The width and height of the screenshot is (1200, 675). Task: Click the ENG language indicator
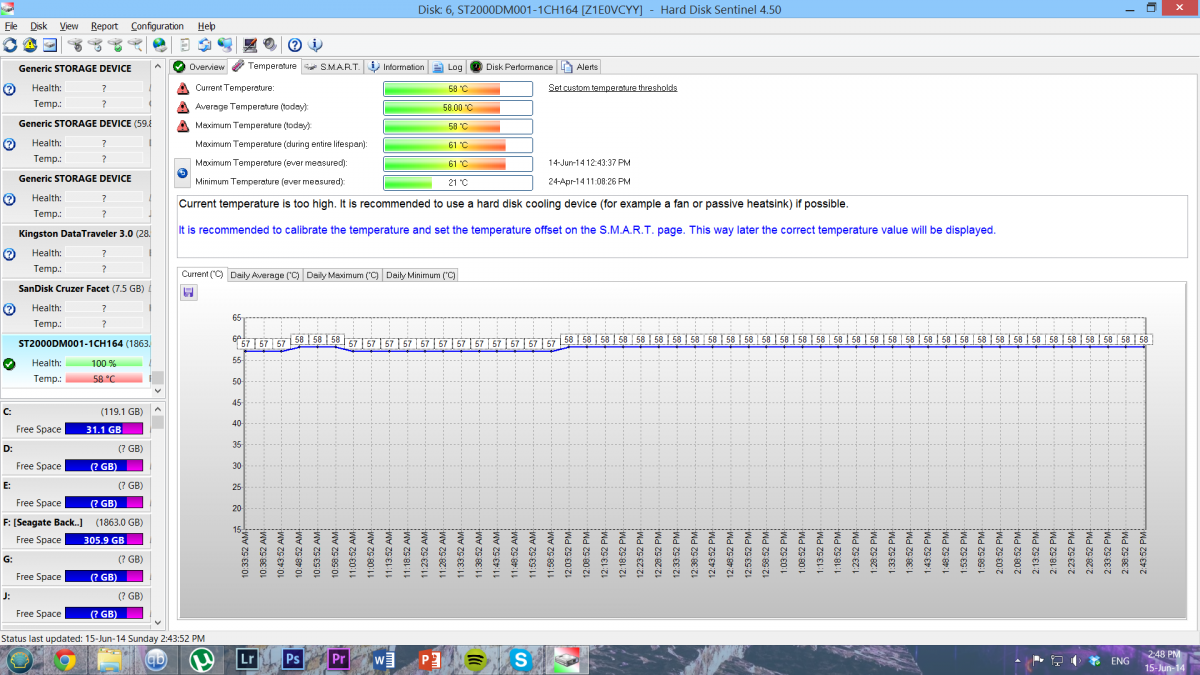click(1121, 661)
